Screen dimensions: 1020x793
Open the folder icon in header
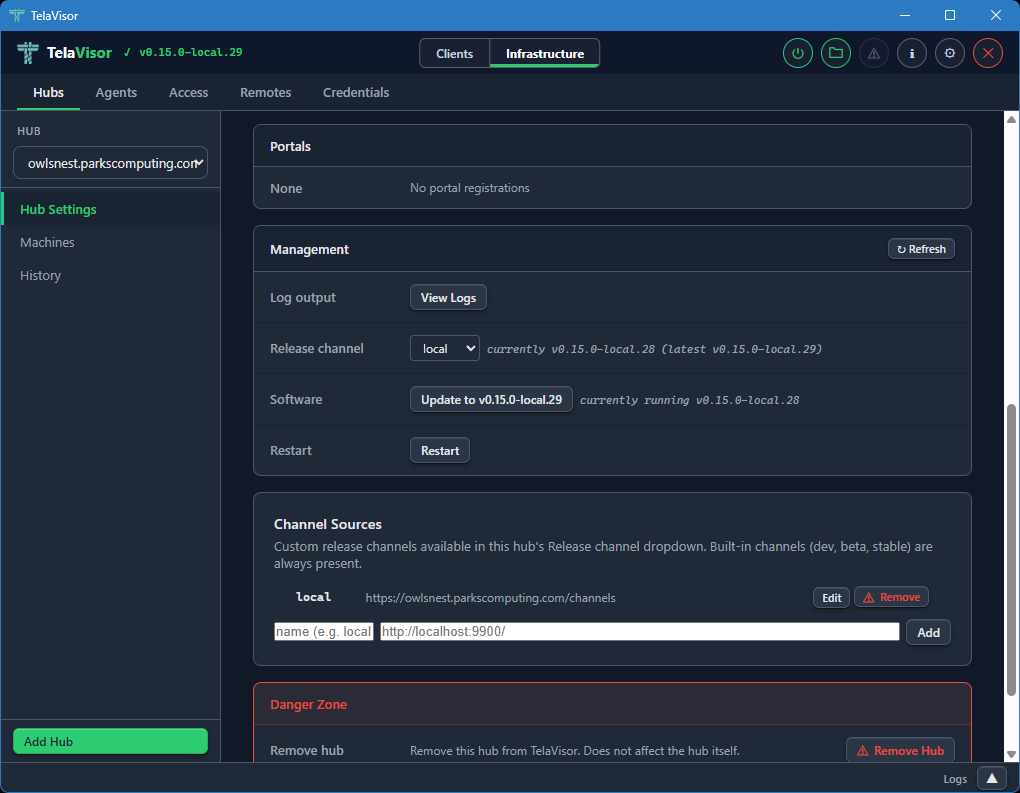click(x=836, y=53)
